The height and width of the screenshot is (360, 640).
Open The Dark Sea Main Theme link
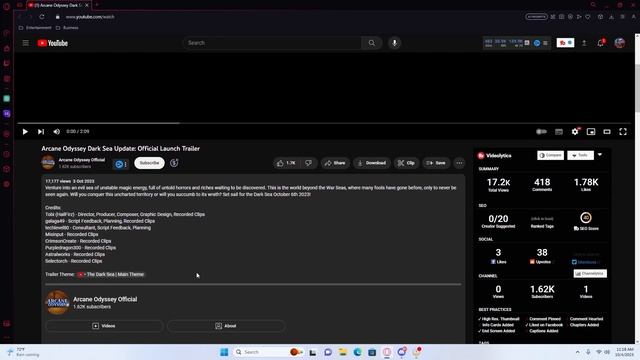[111, 274]
